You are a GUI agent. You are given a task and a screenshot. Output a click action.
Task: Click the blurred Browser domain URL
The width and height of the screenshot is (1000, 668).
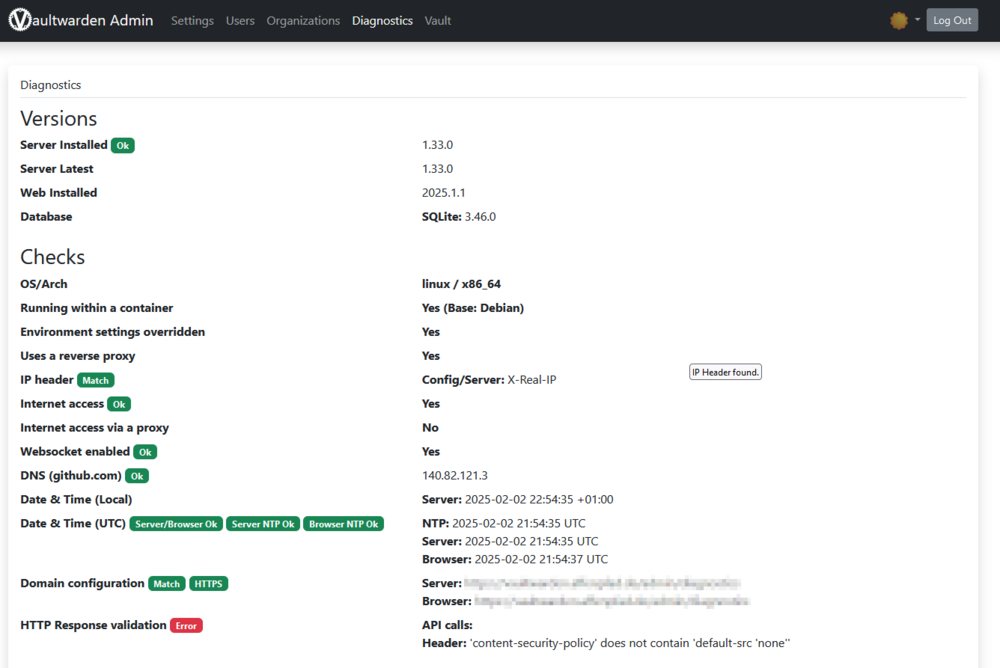click(612, 601)
